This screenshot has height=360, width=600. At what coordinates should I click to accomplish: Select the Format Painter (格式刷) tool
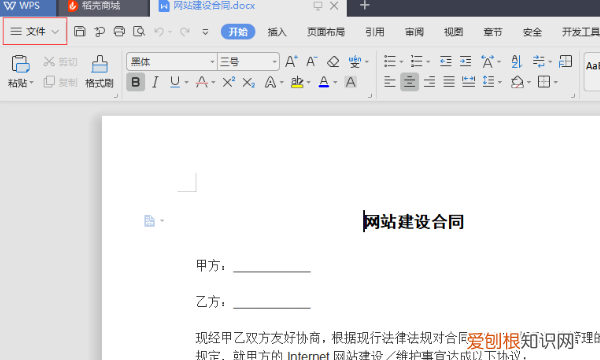click(x=99, y=72)
